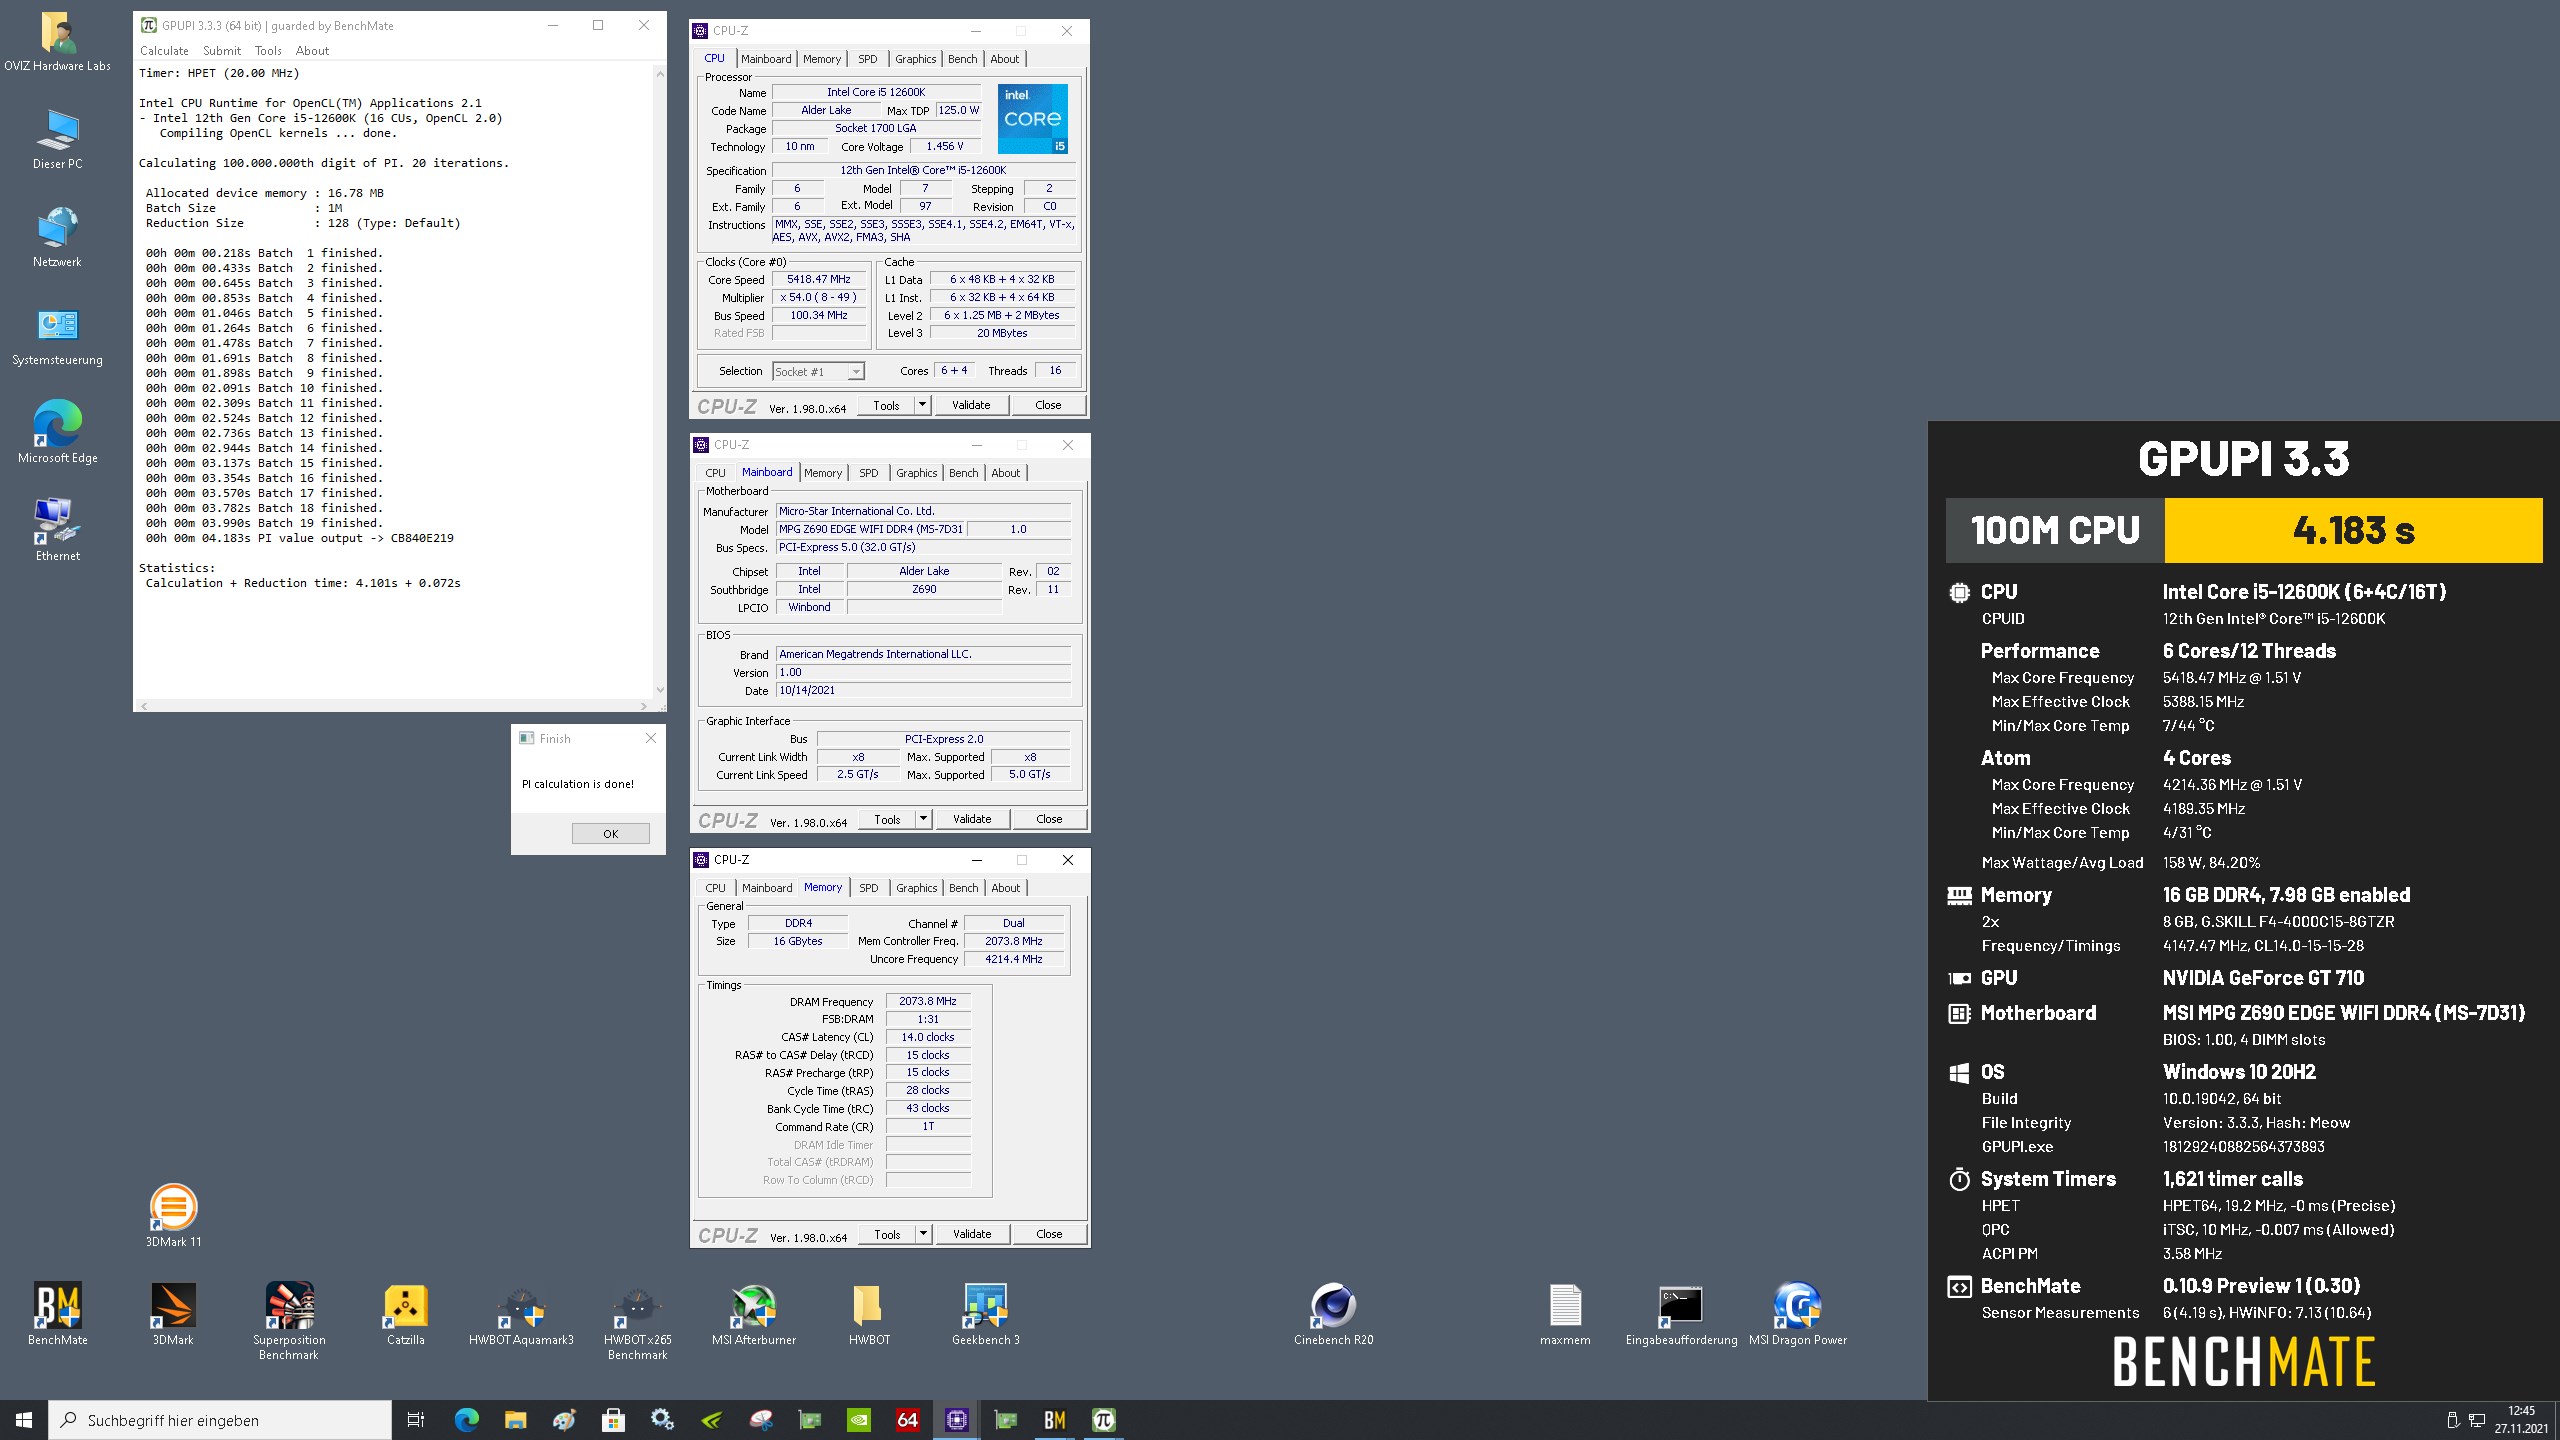
Task: Open the HWBOT Aquamark3 shortcut
Action: pos(521,1313)
